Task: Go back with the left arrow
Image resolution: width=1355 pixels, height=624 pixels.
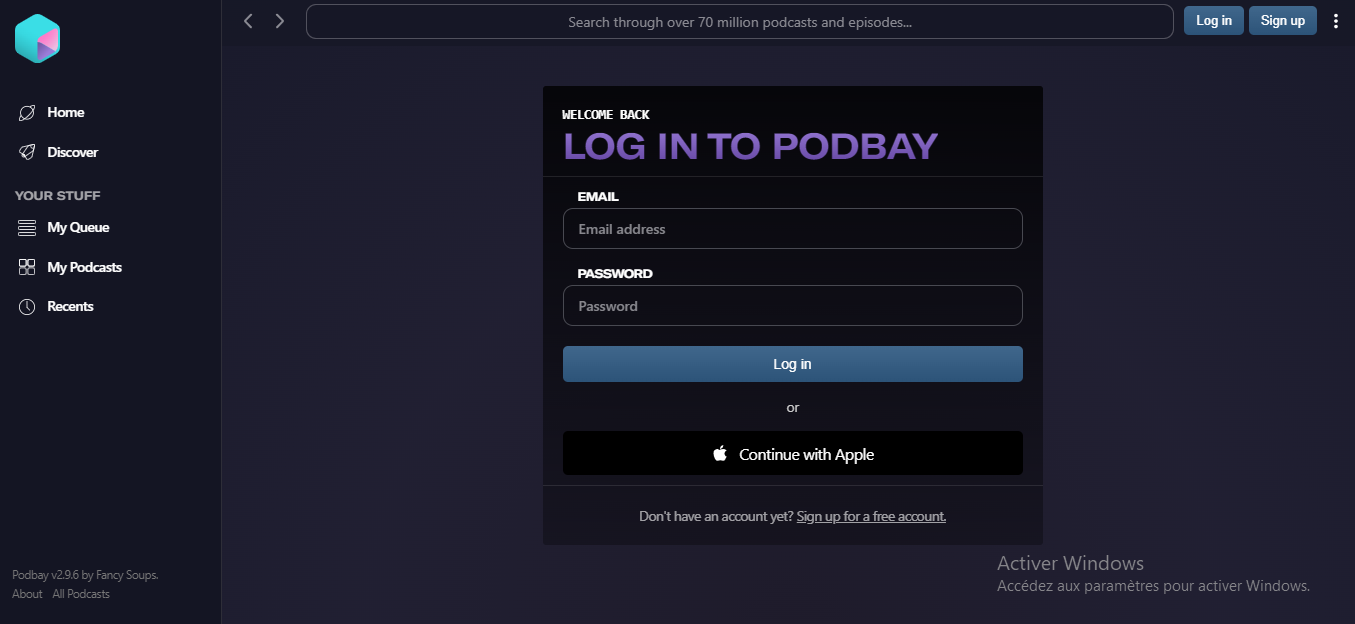Action: 248,21
